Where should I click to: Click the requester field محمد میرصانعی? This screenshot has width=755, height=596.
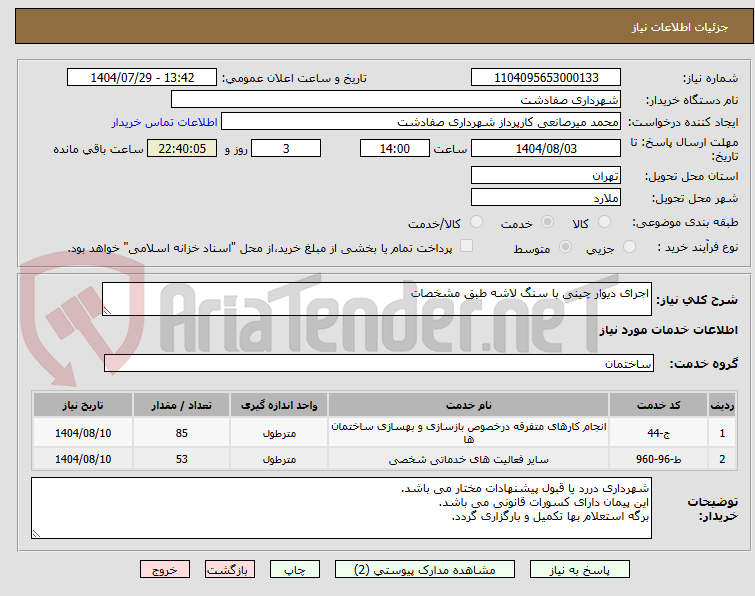click(x=421, y=122)
